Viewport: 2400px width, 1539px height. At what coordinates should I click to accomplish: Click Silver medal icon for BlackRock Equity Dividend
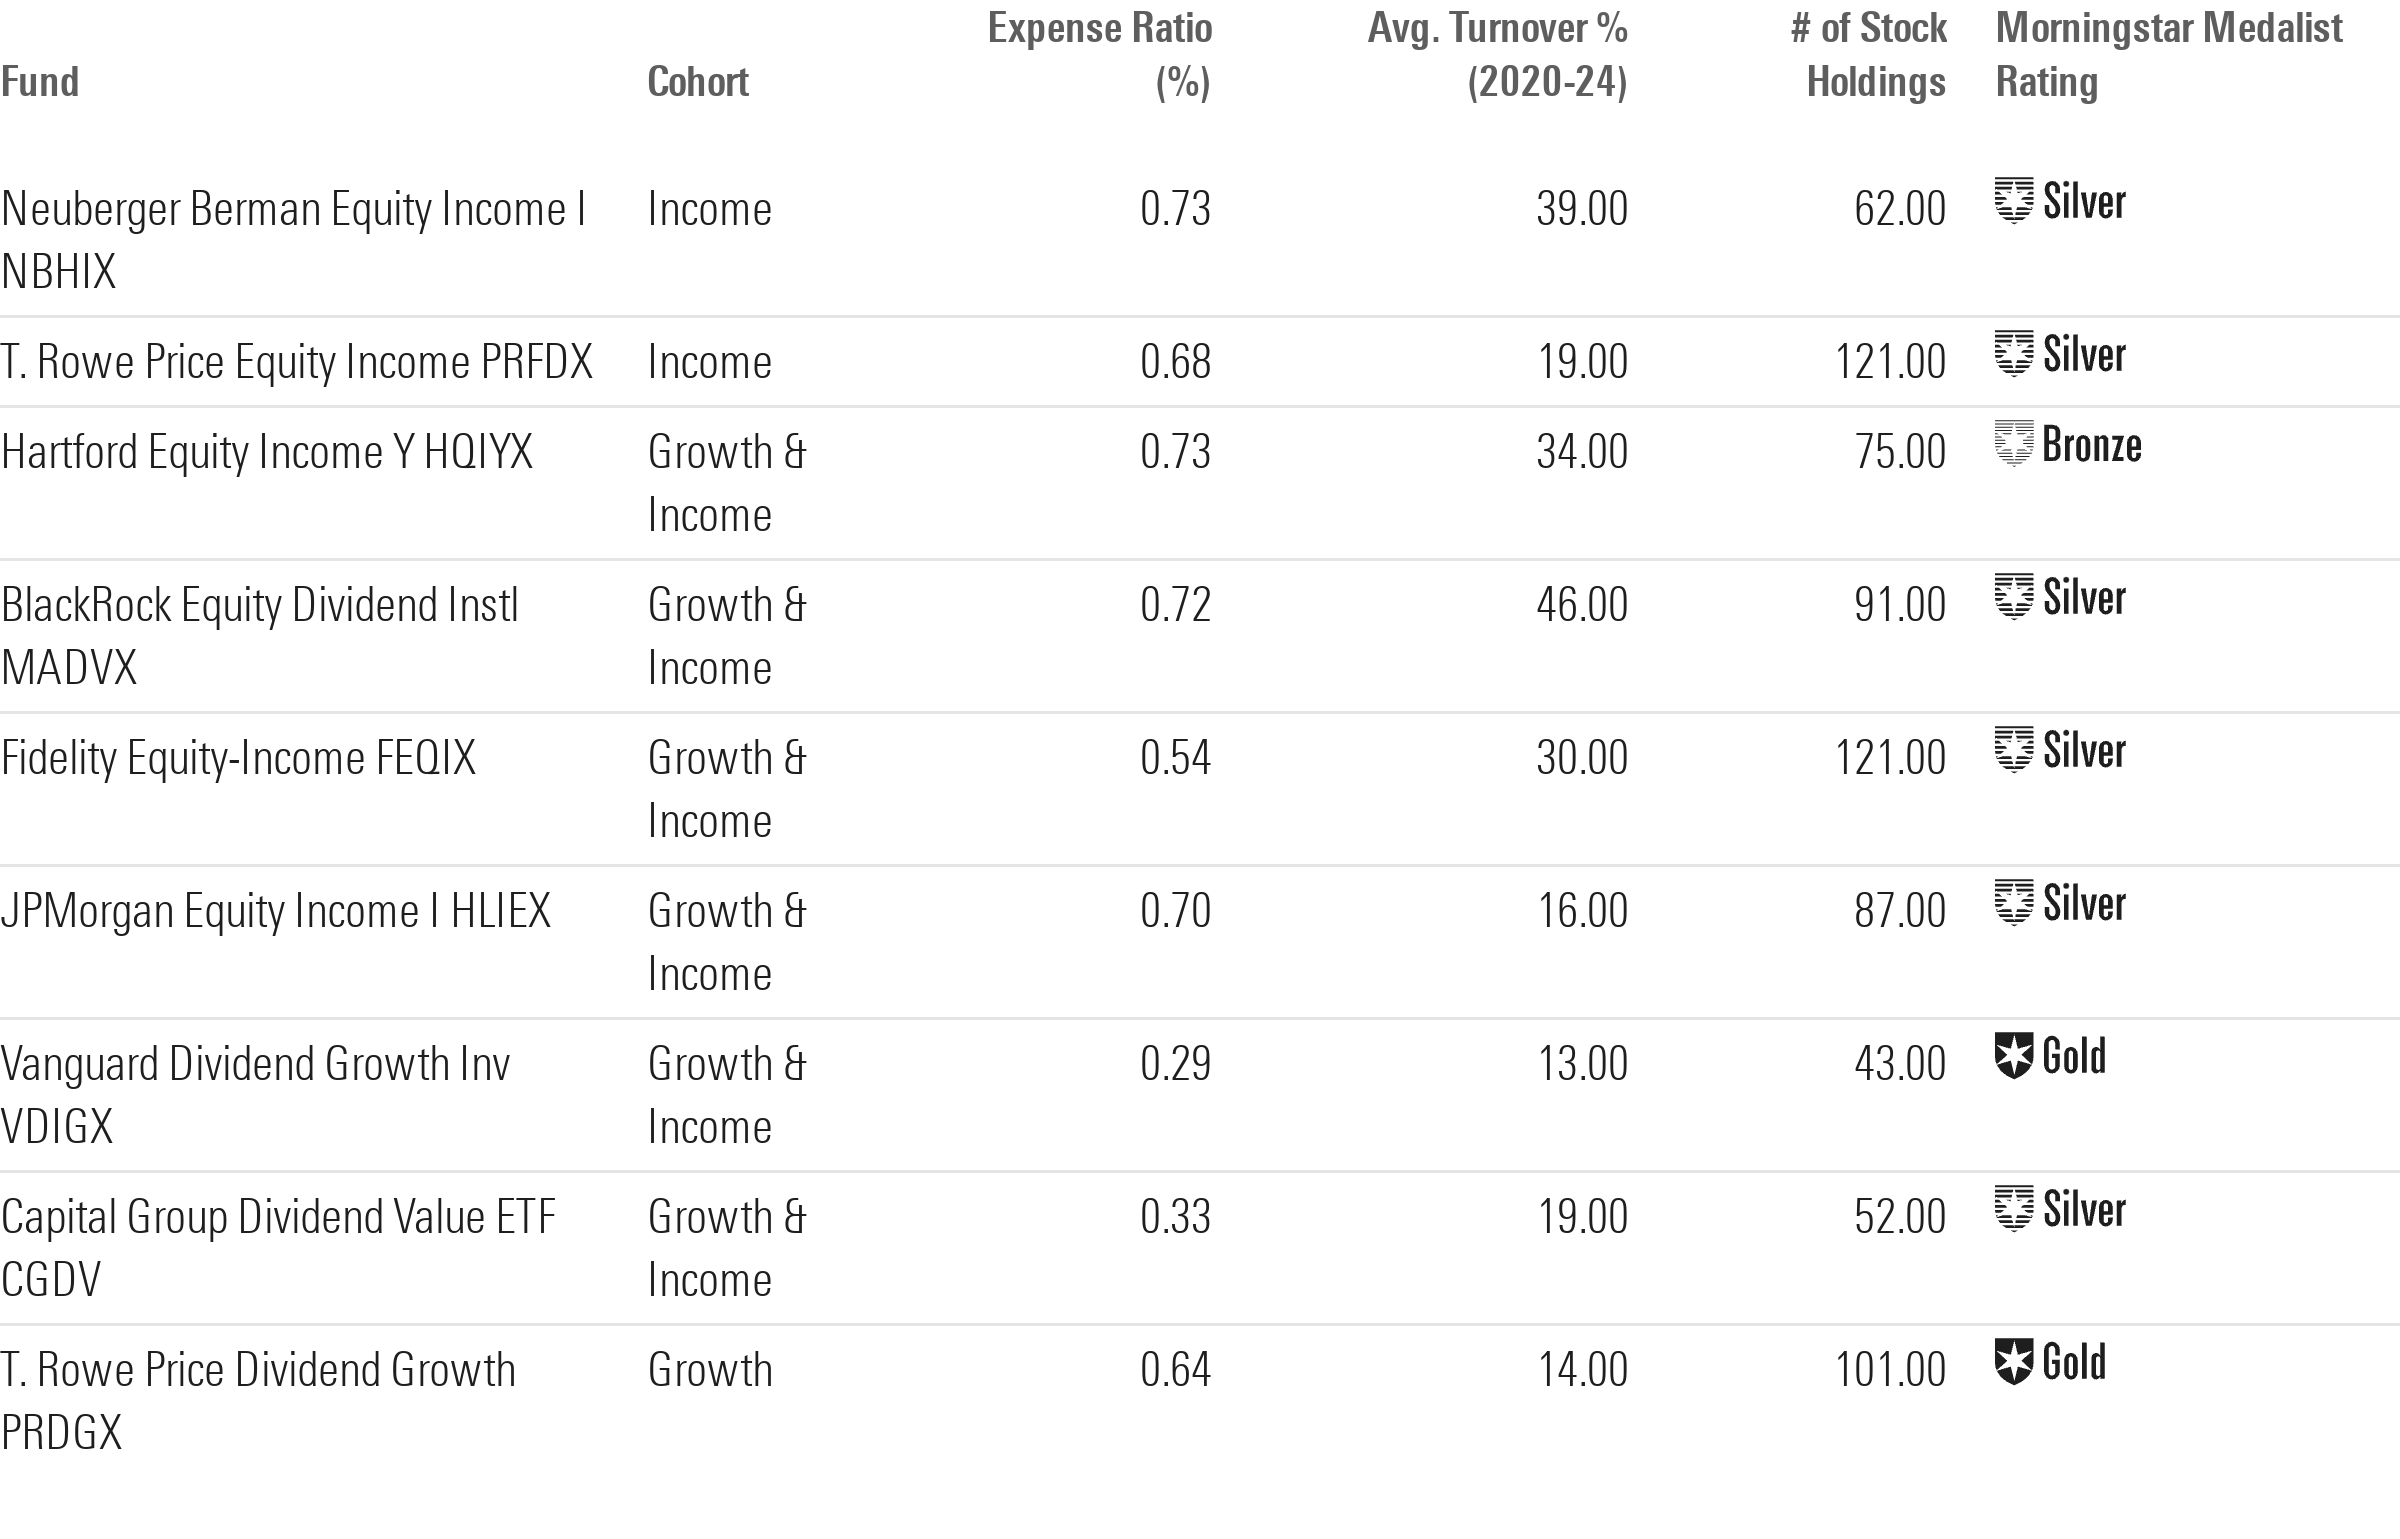tap(2013, 597)
